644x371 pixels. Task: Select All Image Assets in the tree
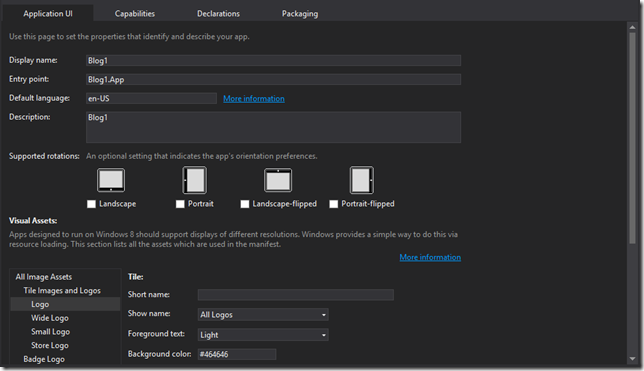tap(44, 277)
